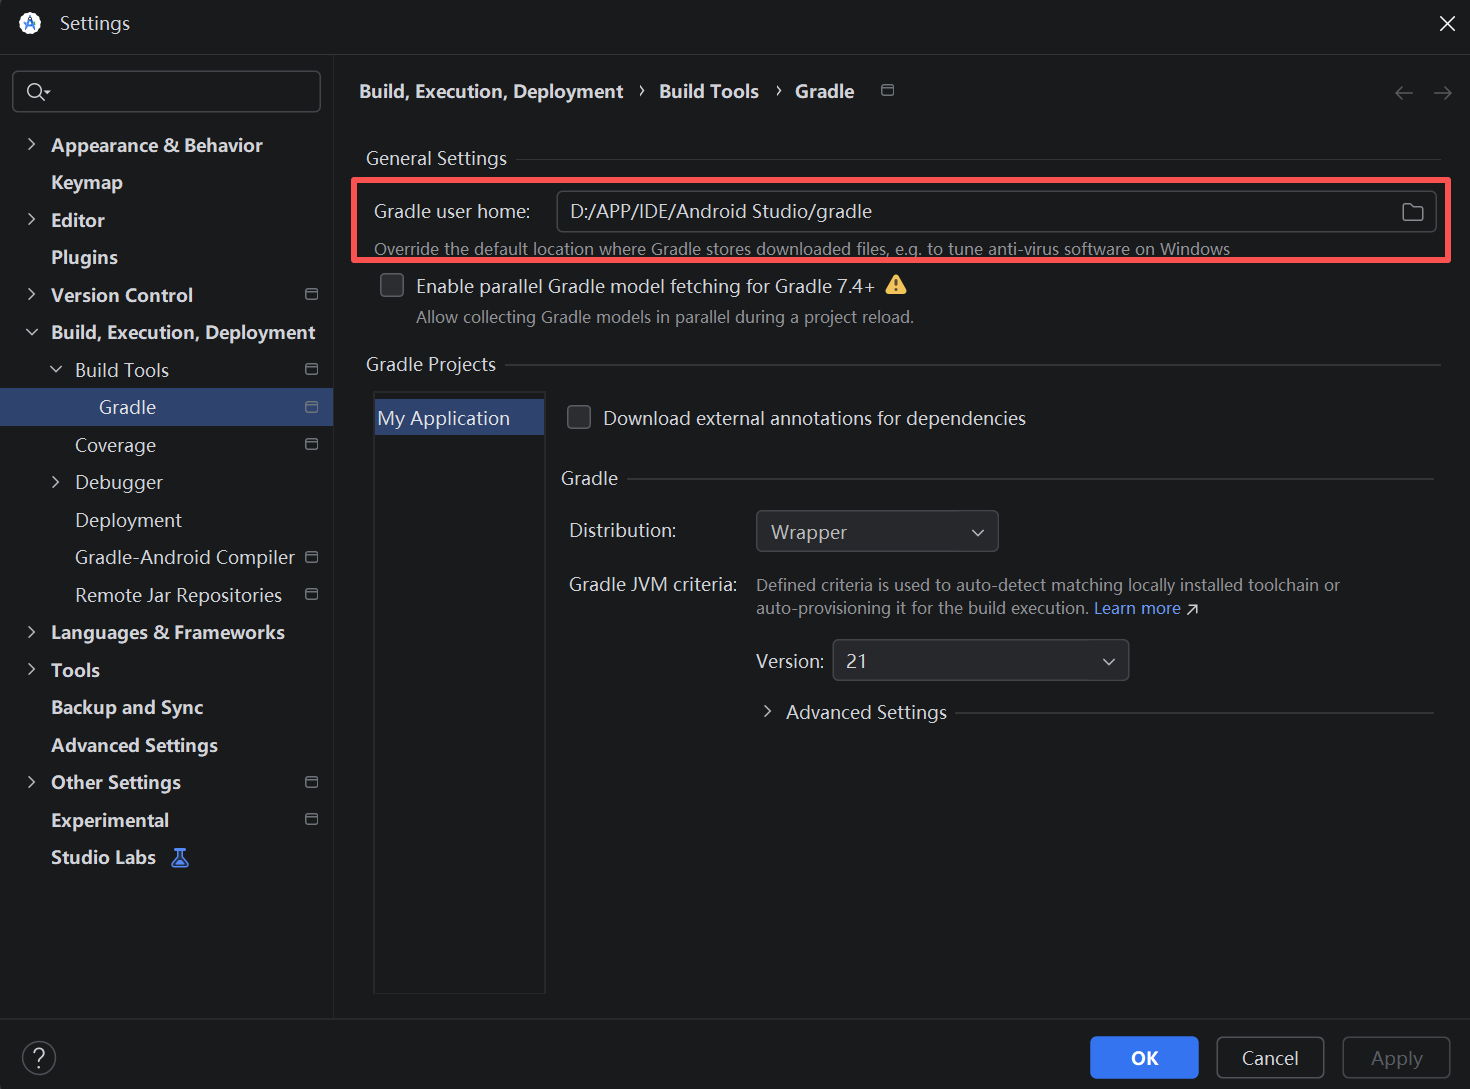Select Coverage in the settings tree
Screen dimensions: 1470x1089
click(115, 445)
